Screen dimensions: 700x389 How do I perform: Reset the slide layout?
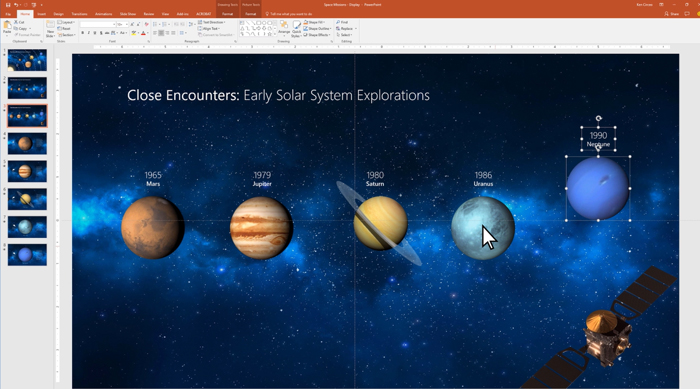coord(64,29)
